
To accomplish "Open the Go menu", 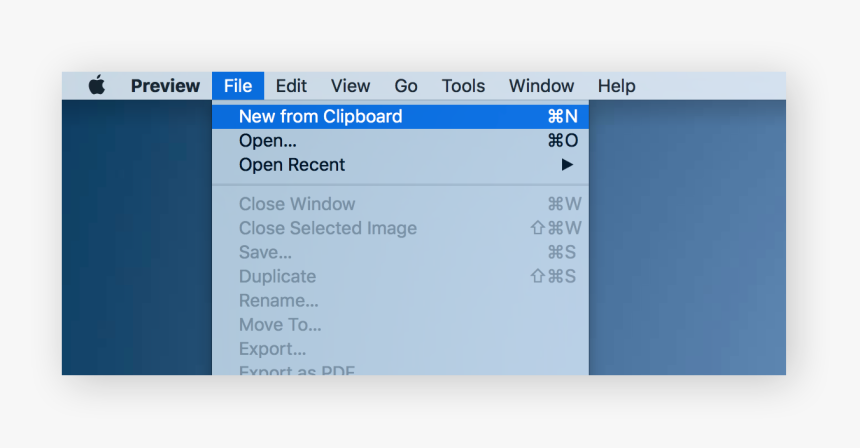I will [x=406, y=86].
